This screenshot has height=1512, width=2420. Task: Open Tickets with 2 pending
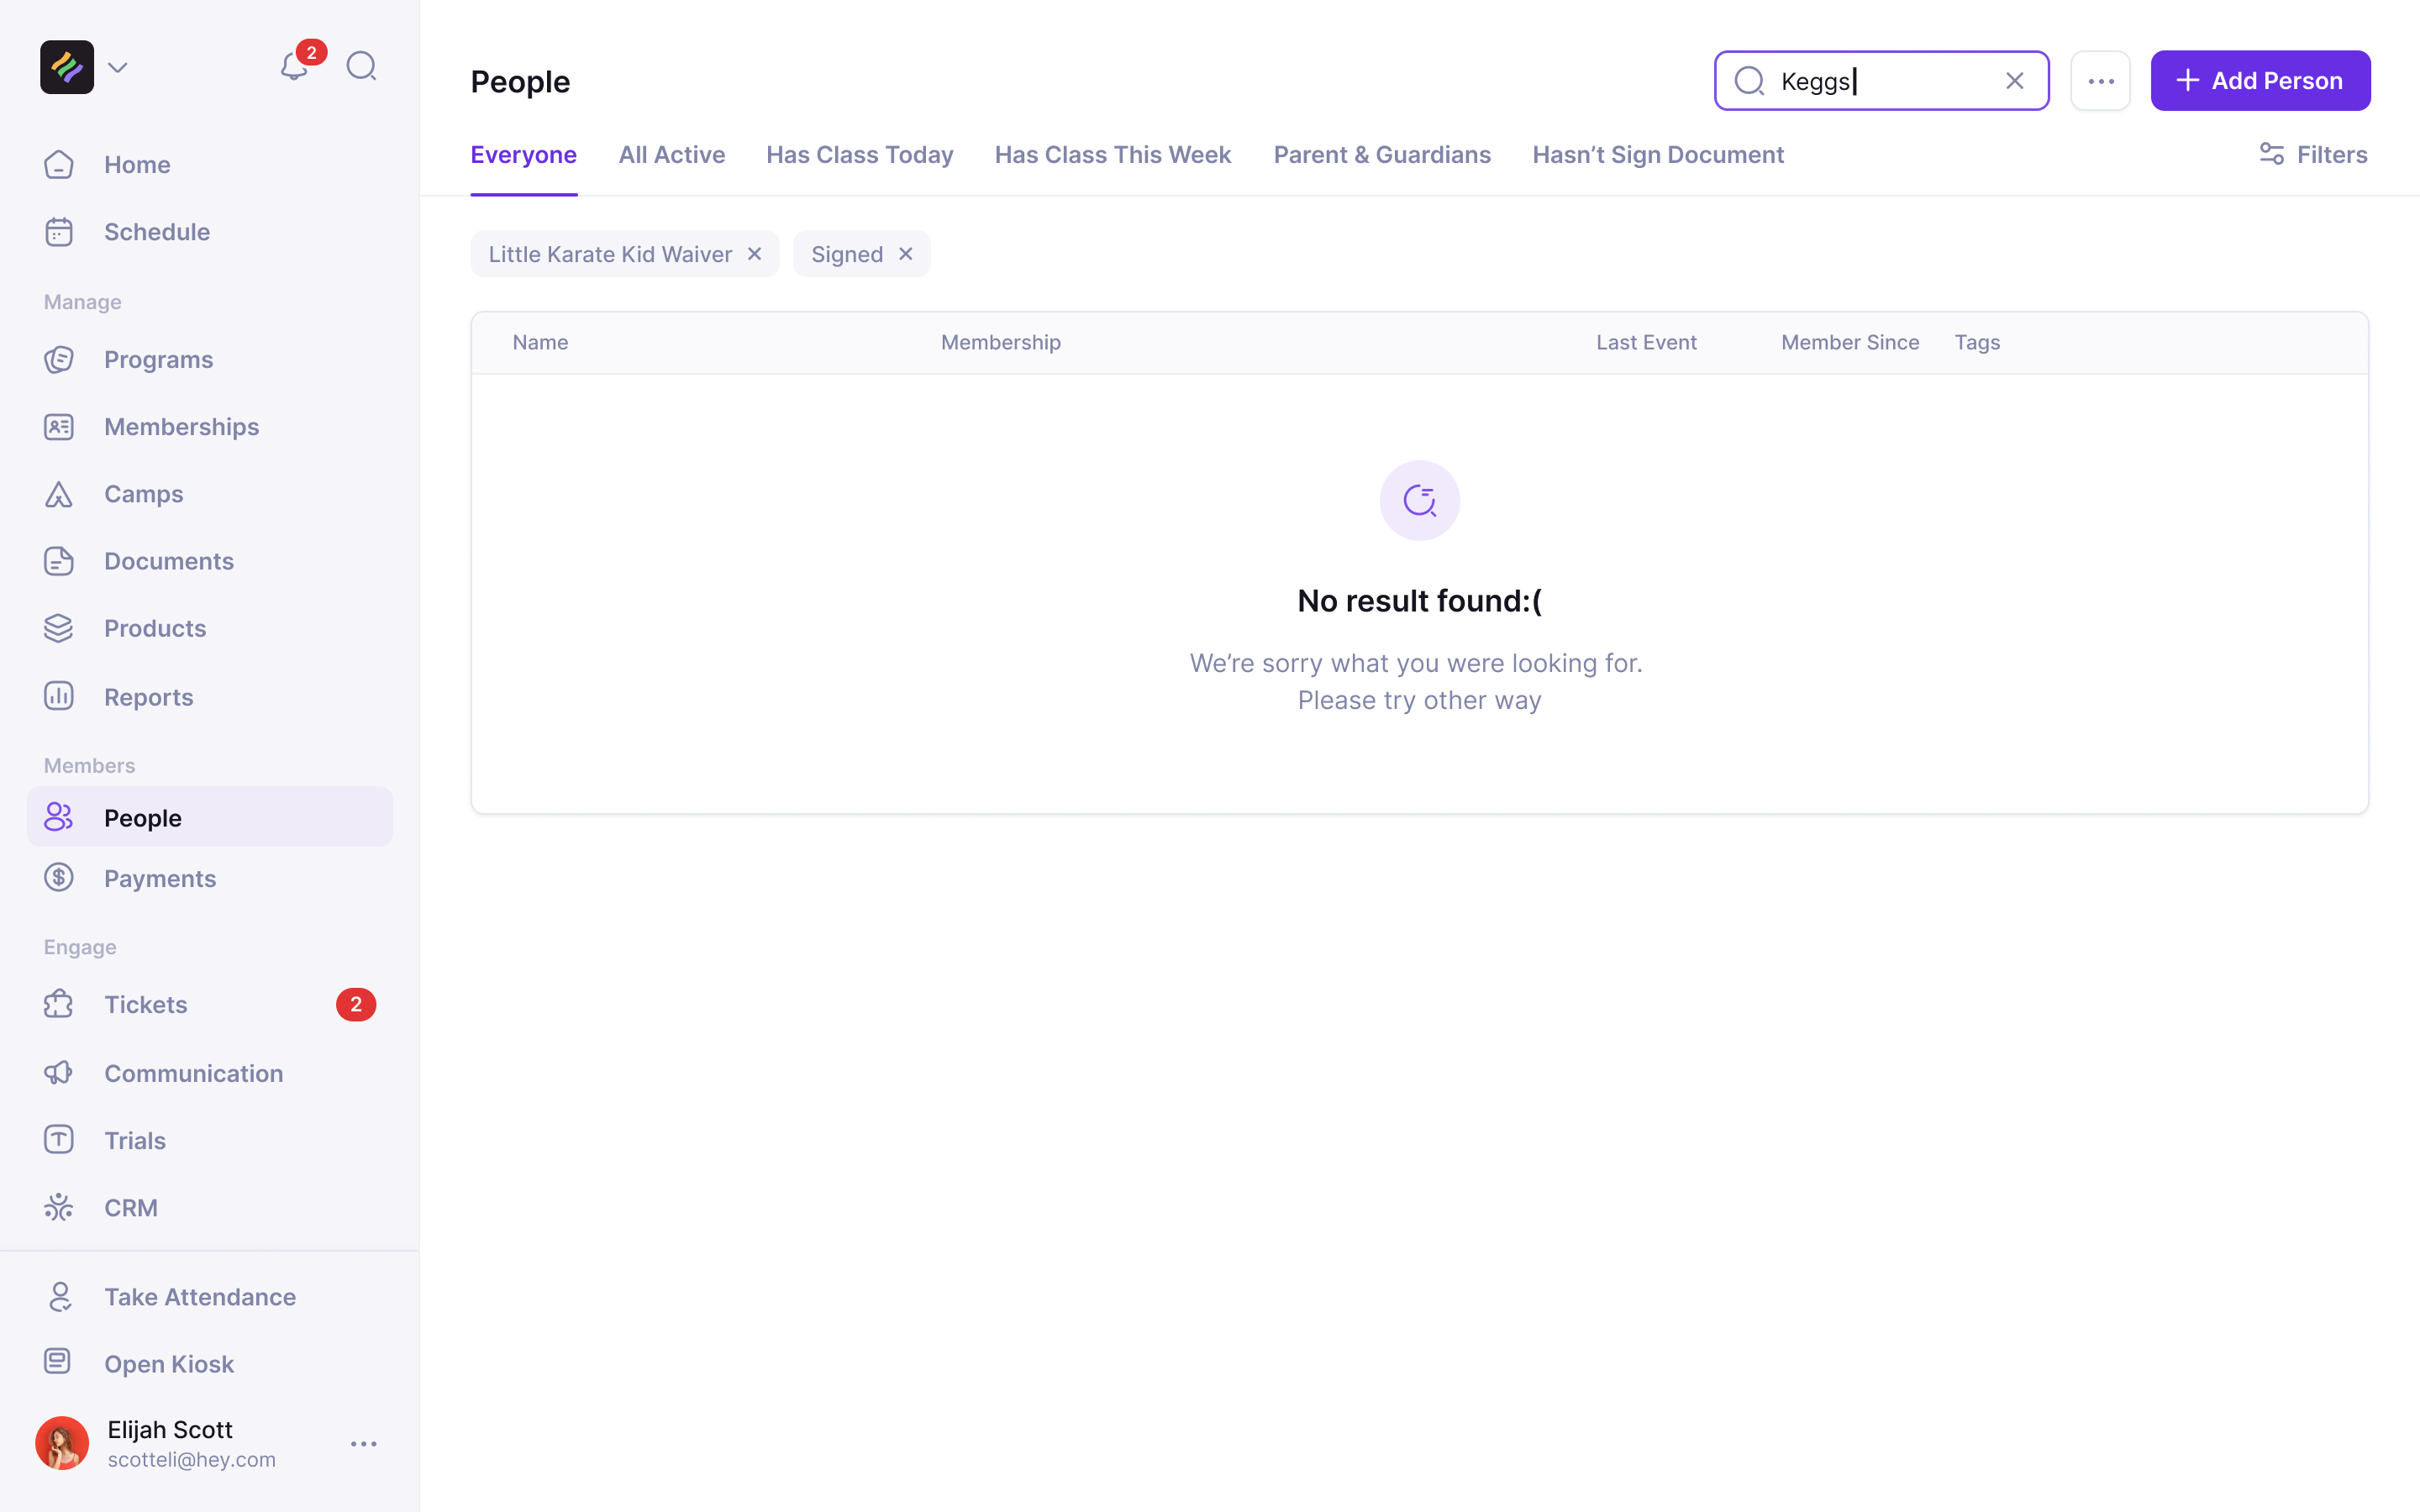[x=146, y=1004]
